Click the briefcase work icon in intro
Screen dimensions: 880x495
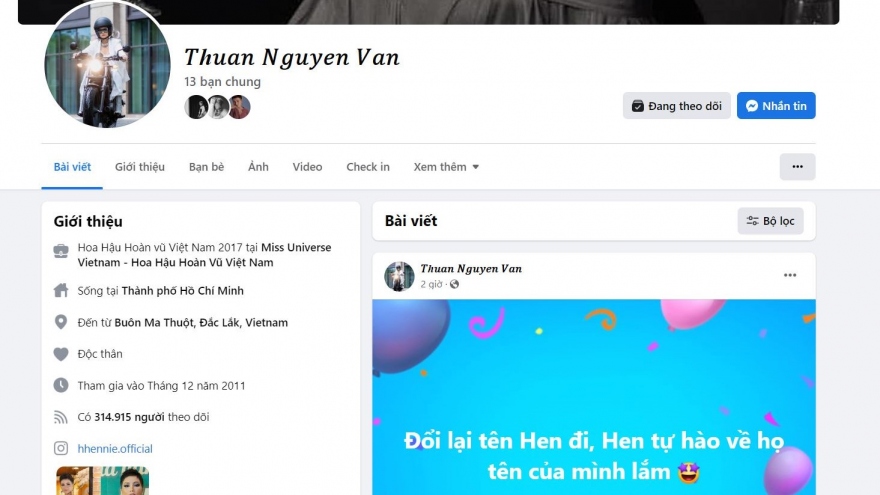(x=61, y=250)
